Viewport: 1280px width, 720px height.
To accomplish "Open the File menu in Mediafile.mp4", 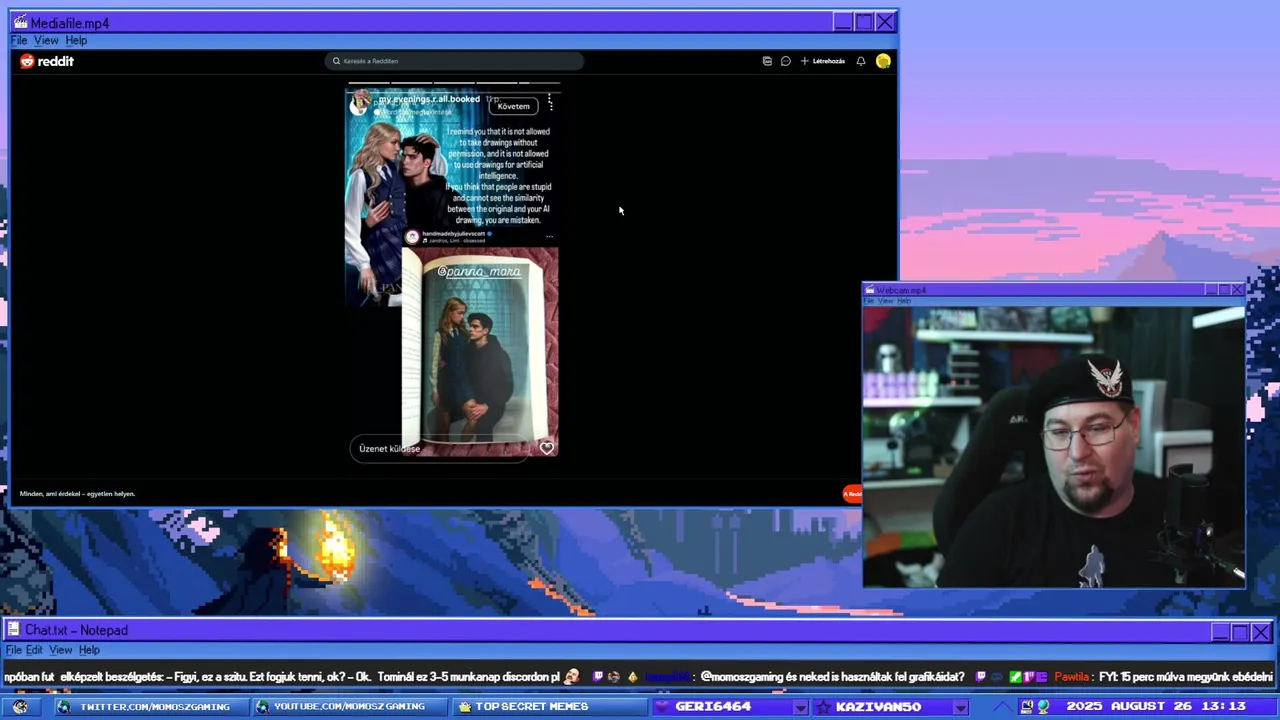I will [19, 40].
